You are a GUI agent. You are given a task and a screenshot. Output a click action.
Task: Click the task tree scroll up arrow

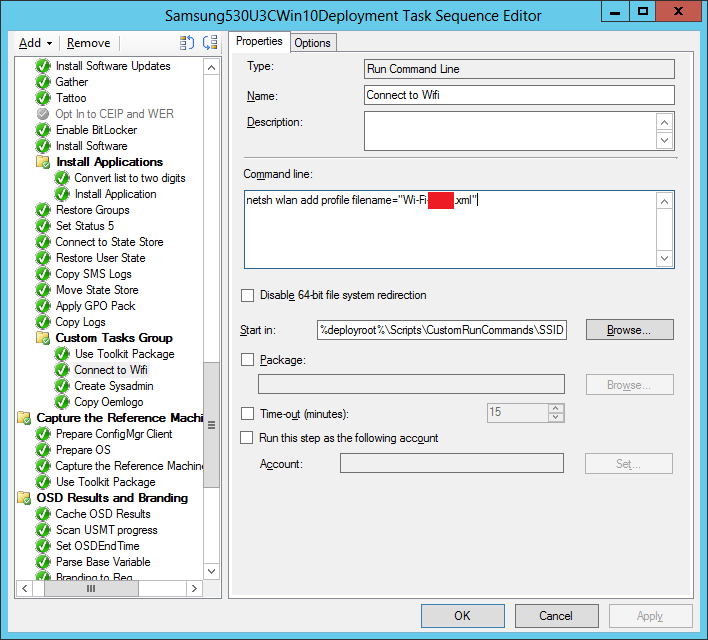pyautogui.click(x=211, y=67)
